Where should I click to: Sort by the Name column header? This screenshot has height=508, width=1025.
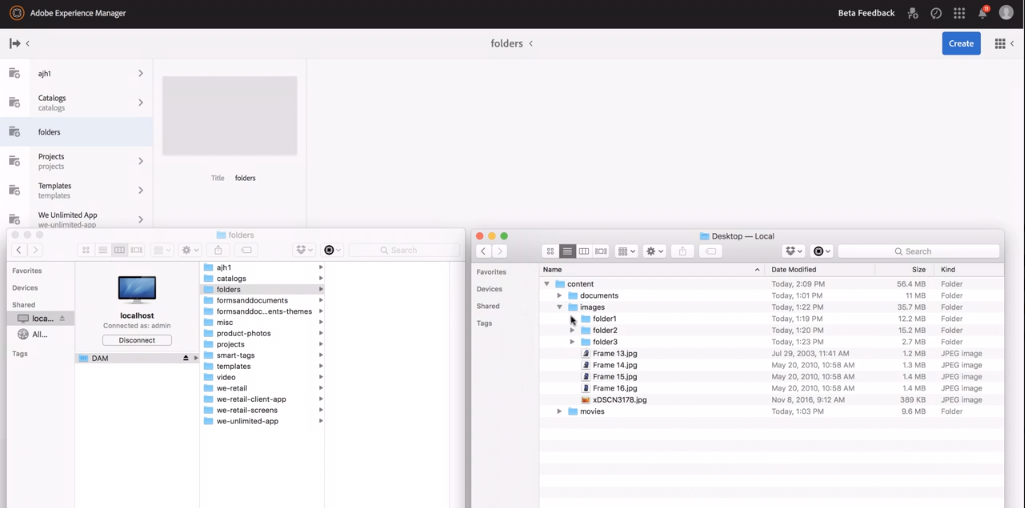click(652, 269)
